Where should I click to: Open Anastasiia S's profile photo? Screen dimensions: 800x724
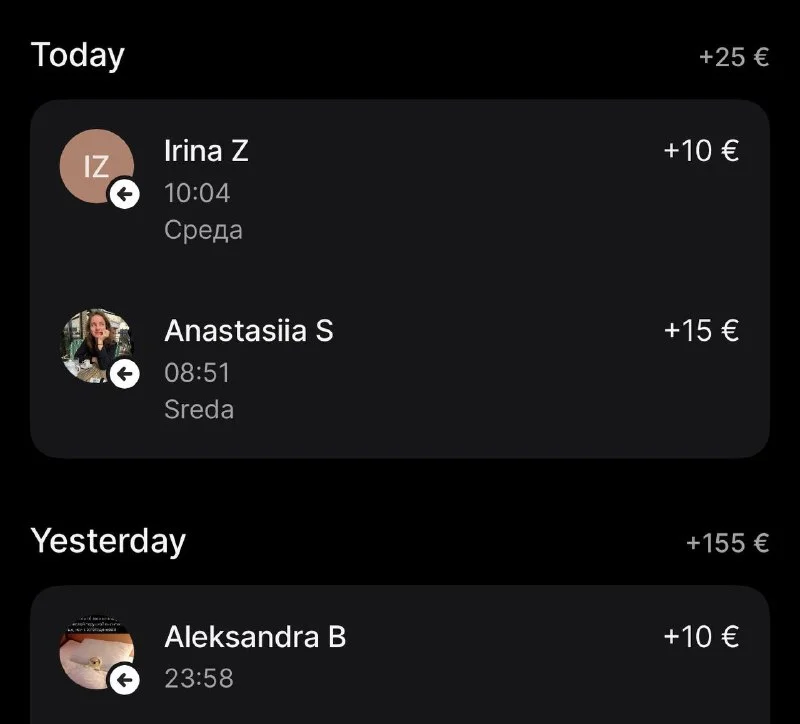point(95,344)
